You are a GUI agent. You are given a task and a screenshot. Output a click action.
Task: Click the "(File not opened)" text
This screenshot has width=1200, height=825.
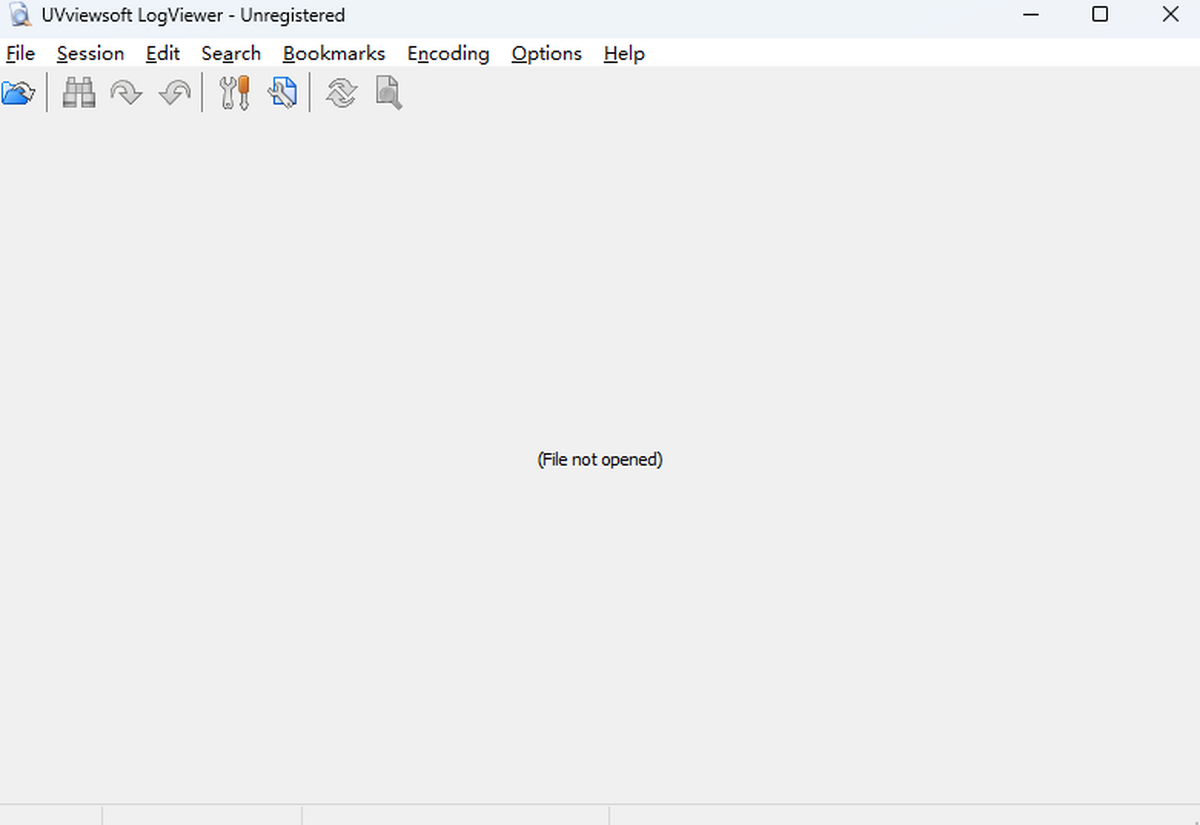pyautogui.click(x=600, y=459)
